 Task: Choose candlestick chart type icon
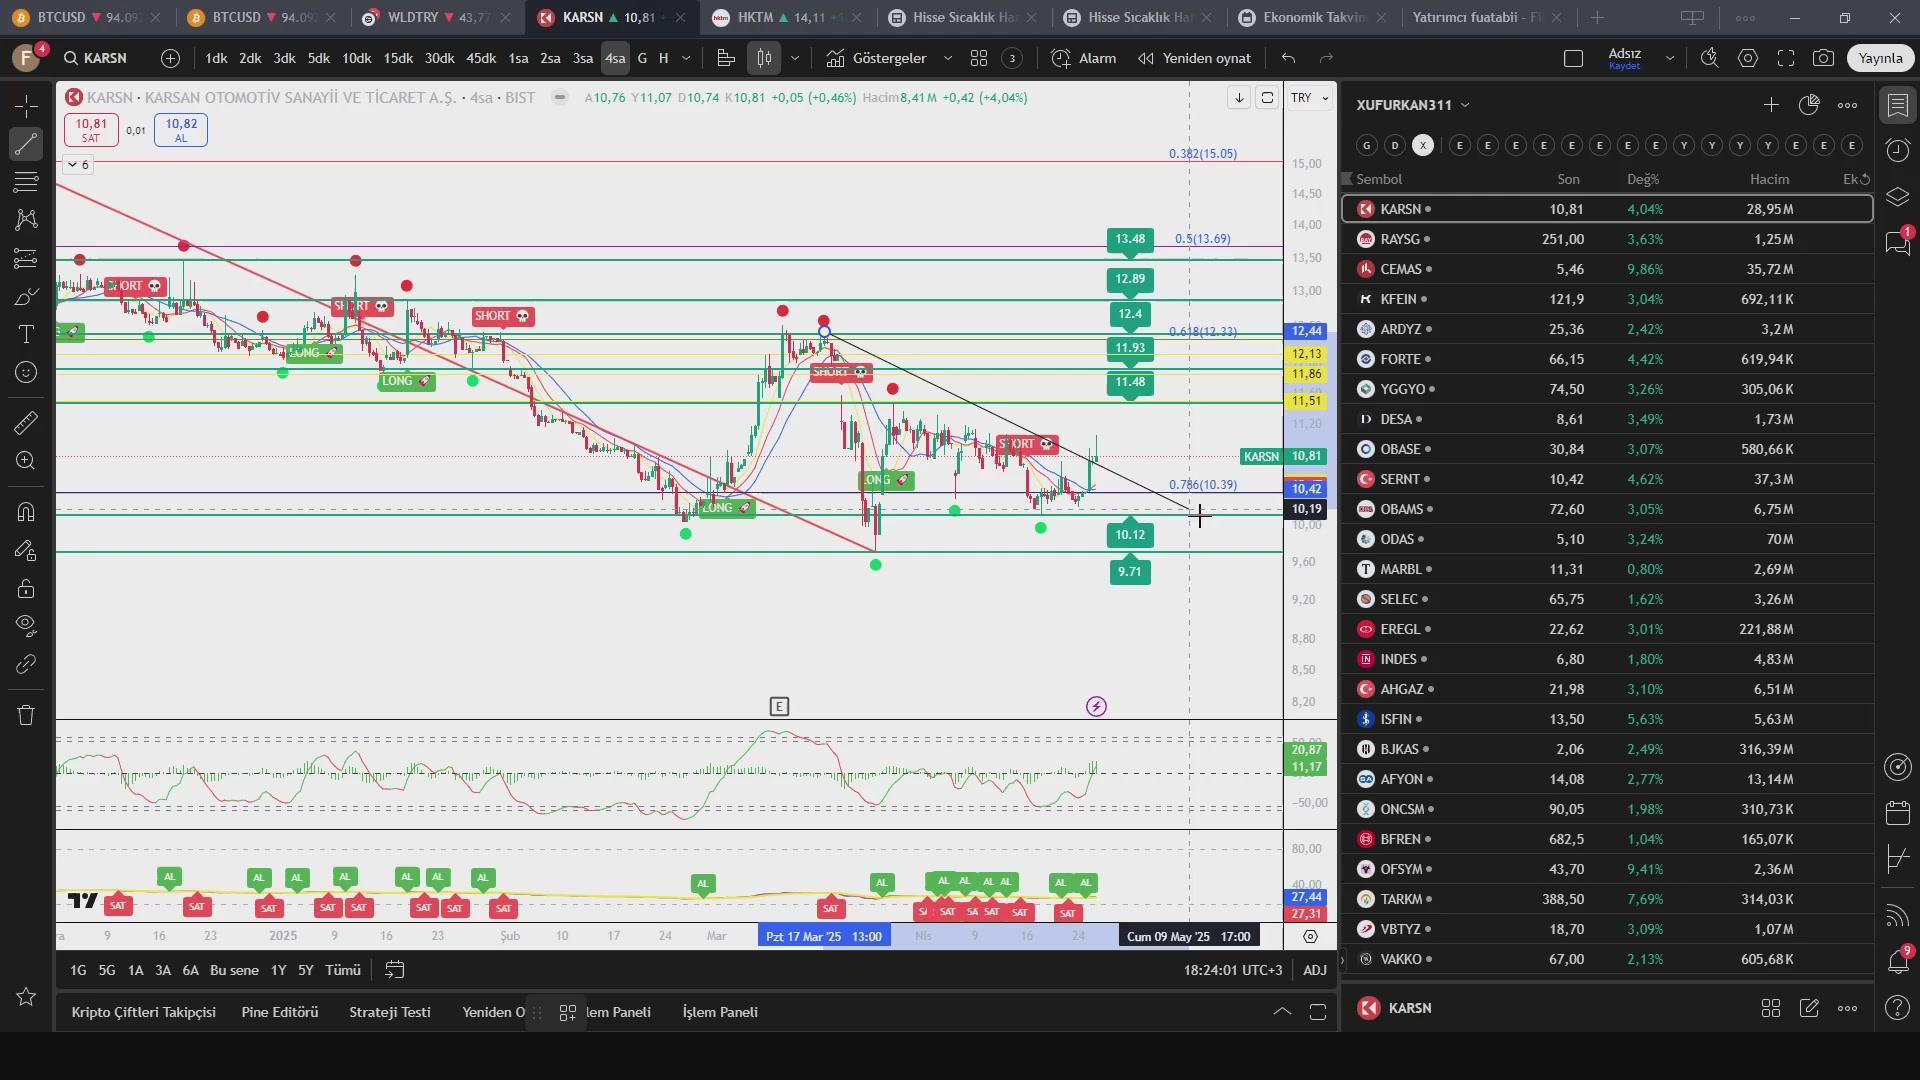pos(764,58)
